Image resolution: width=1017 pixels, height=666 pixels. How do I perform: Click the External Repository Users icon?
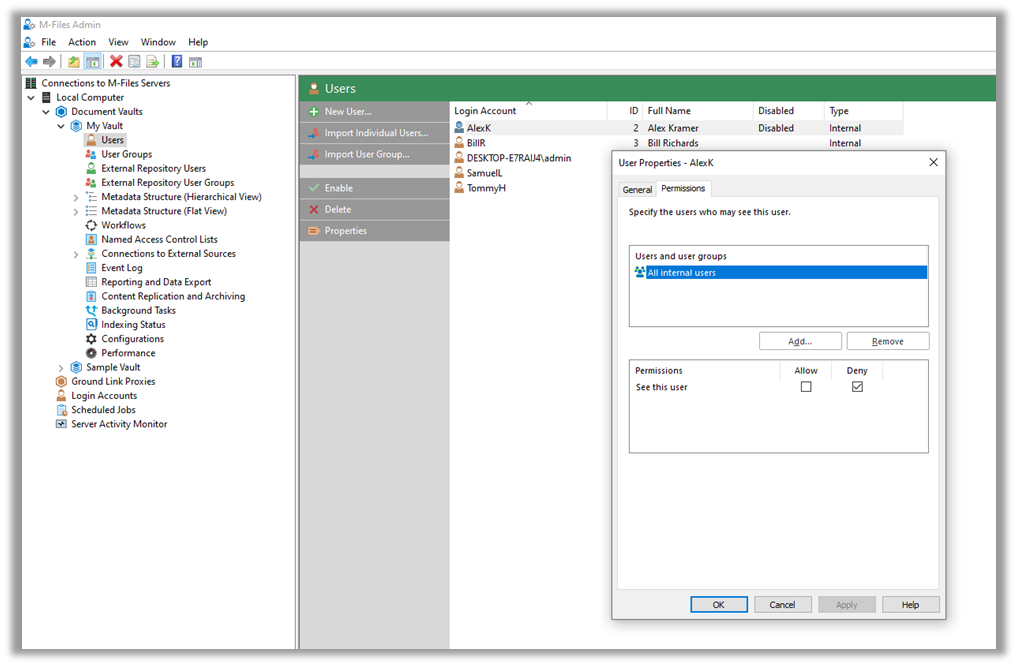(x=91, y=169)
